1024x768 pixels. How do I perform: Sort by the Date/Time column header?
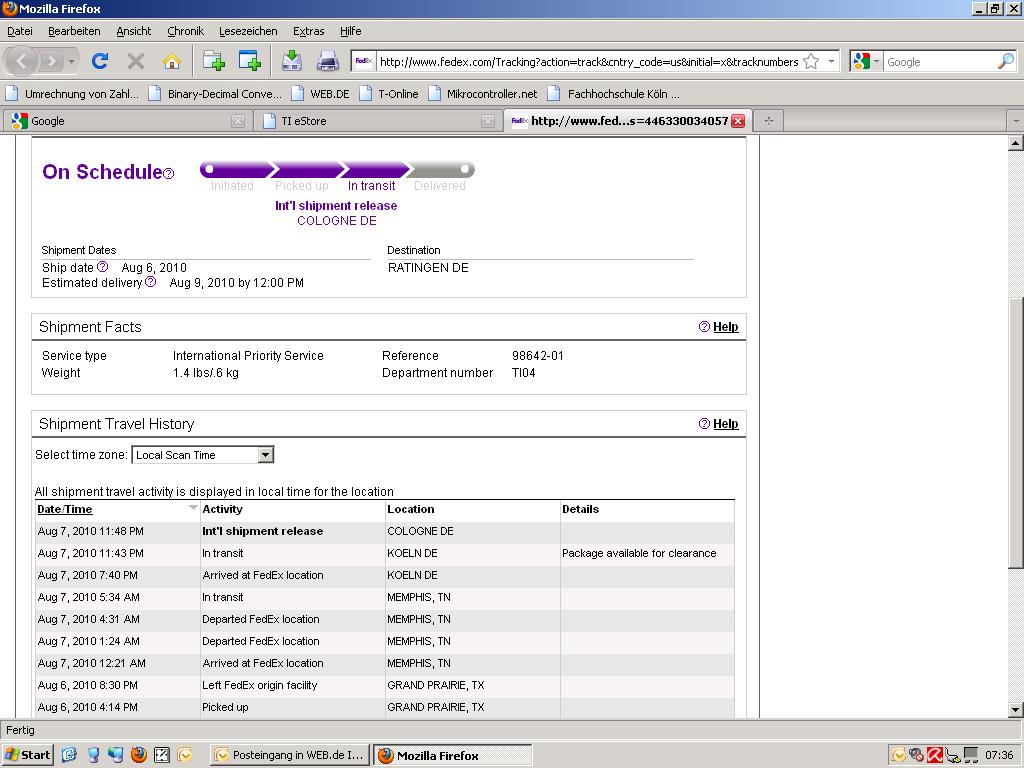pos(65,509)
